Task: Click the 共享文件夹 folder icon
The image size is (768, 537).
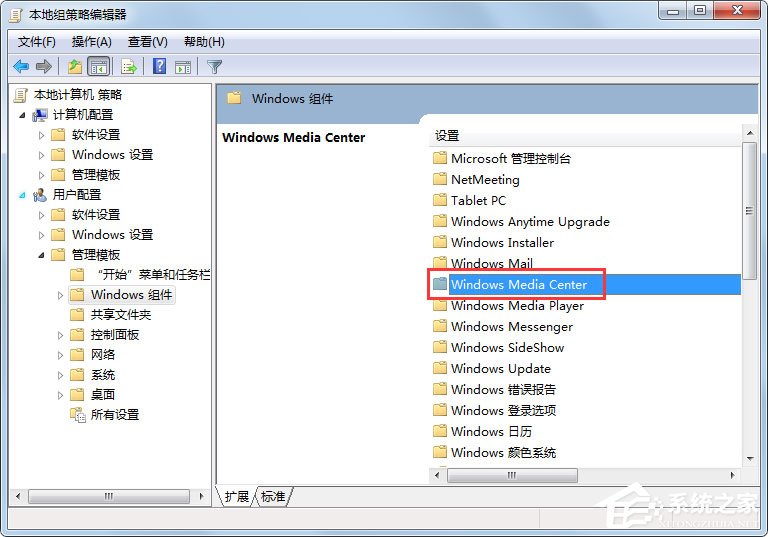Action: click(x=77, y=315)
